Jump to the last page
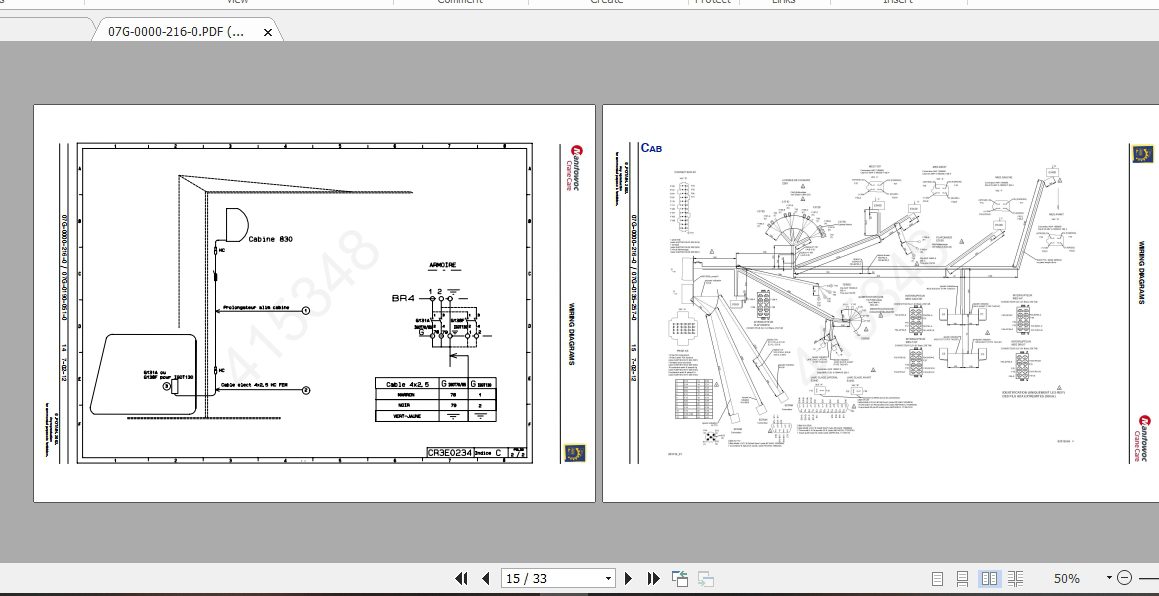The height and width of the screenshot is (596, 1159). coord(653,578)
